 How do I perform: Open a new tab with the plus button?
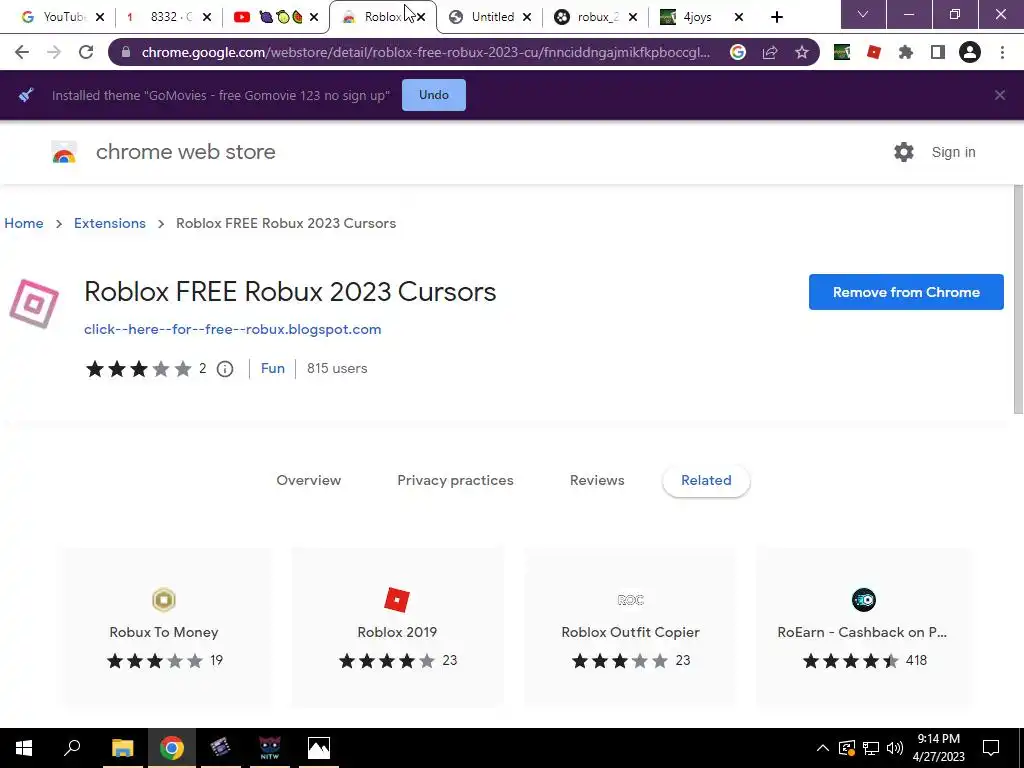click(776, 17)
